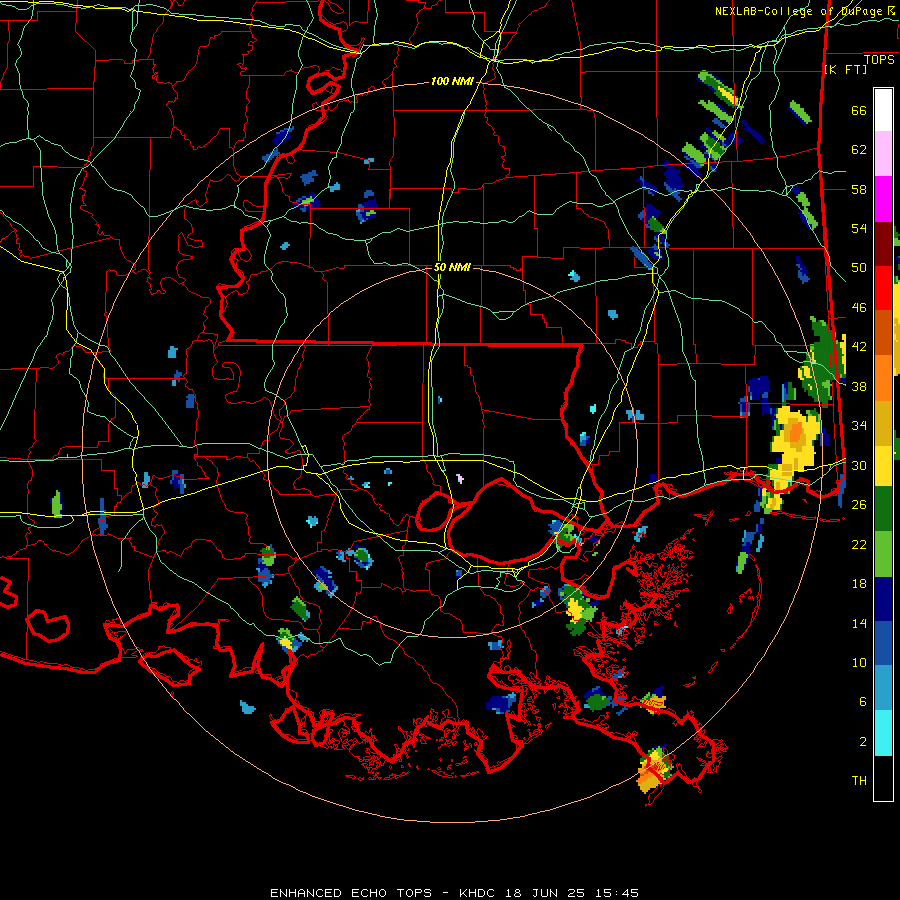The height and width of the screenshot is (900, 900).
Task: Click the [K FT] units label
Action: point(845,70)
